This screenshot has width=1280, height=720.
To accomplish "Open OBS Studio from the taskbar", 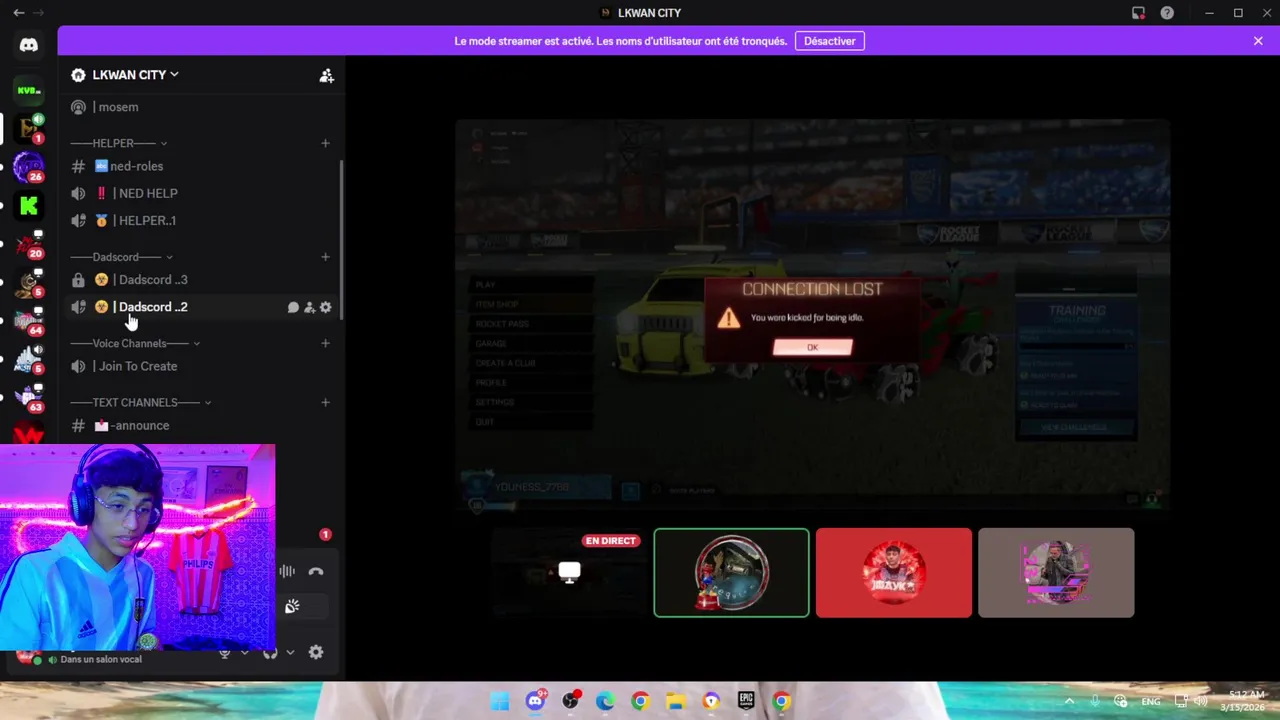I will pos(570,701).
